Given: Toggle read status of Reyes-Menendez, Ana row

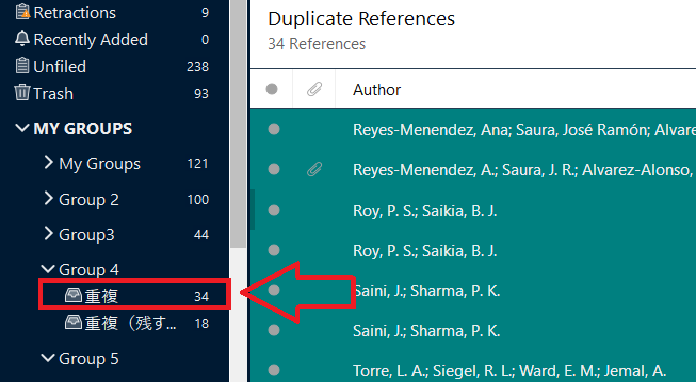Looking at the screenshot, I should click(274, 129).
